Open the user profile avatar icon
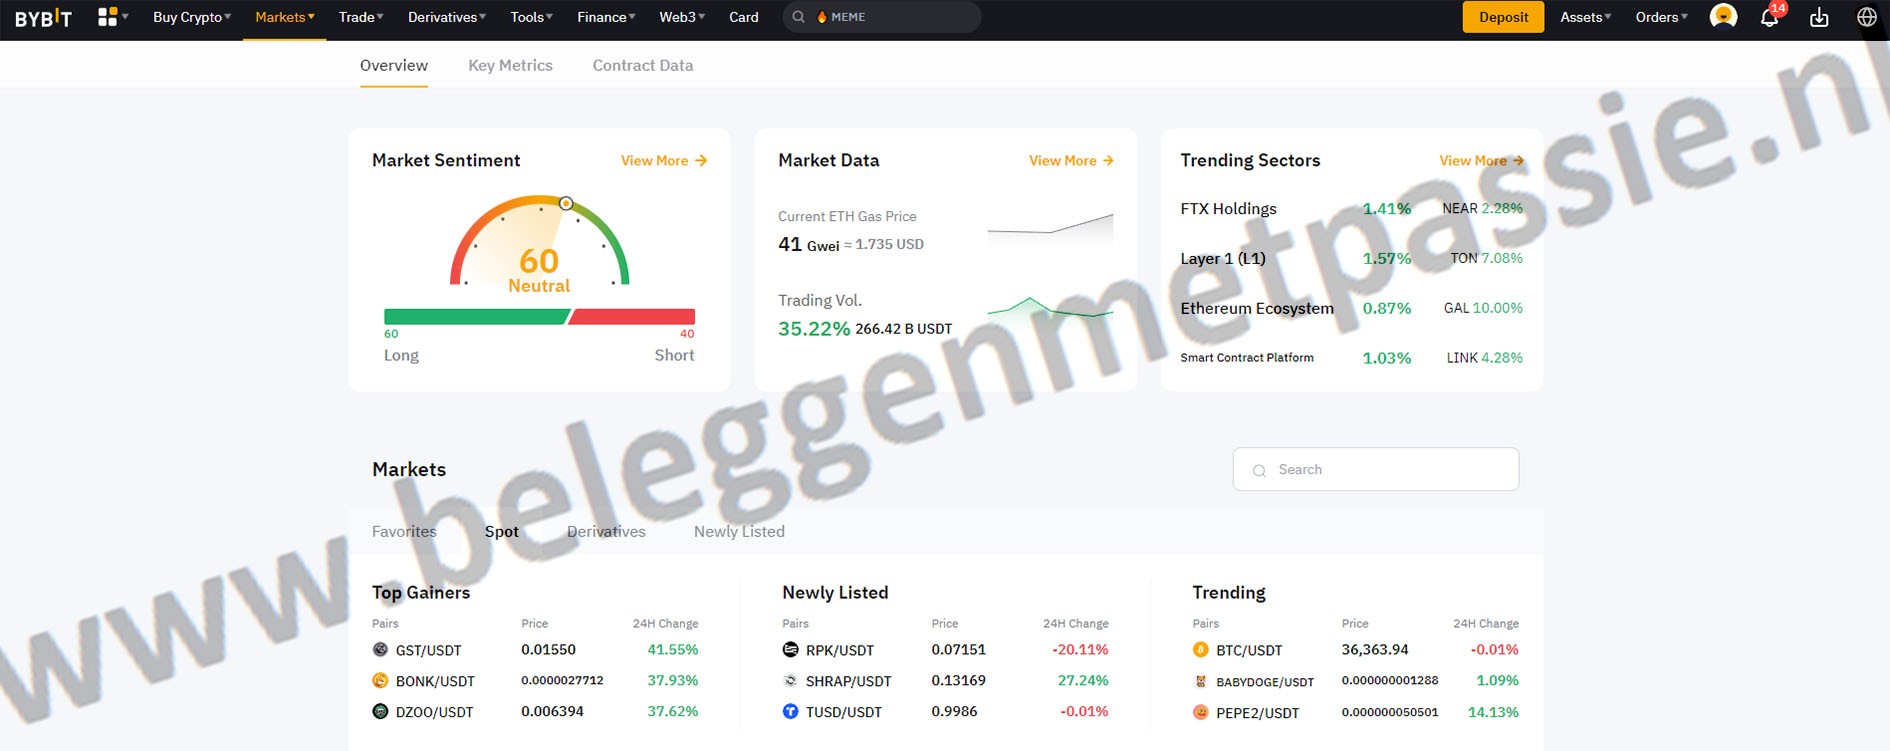Image resolution: width=1890 pixels, height=751 pixels. [1723, 17]
